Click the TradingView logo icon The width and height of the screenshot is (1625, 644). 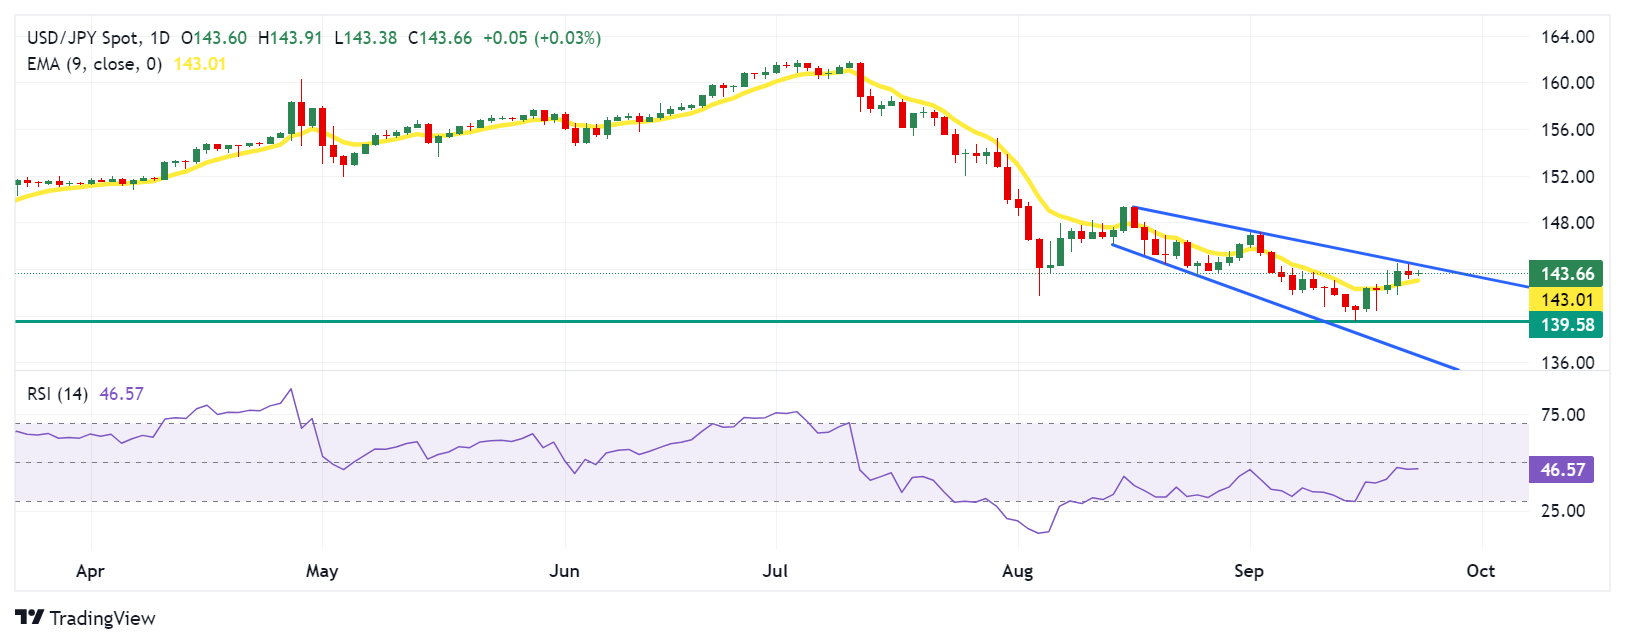pos(29,618)
